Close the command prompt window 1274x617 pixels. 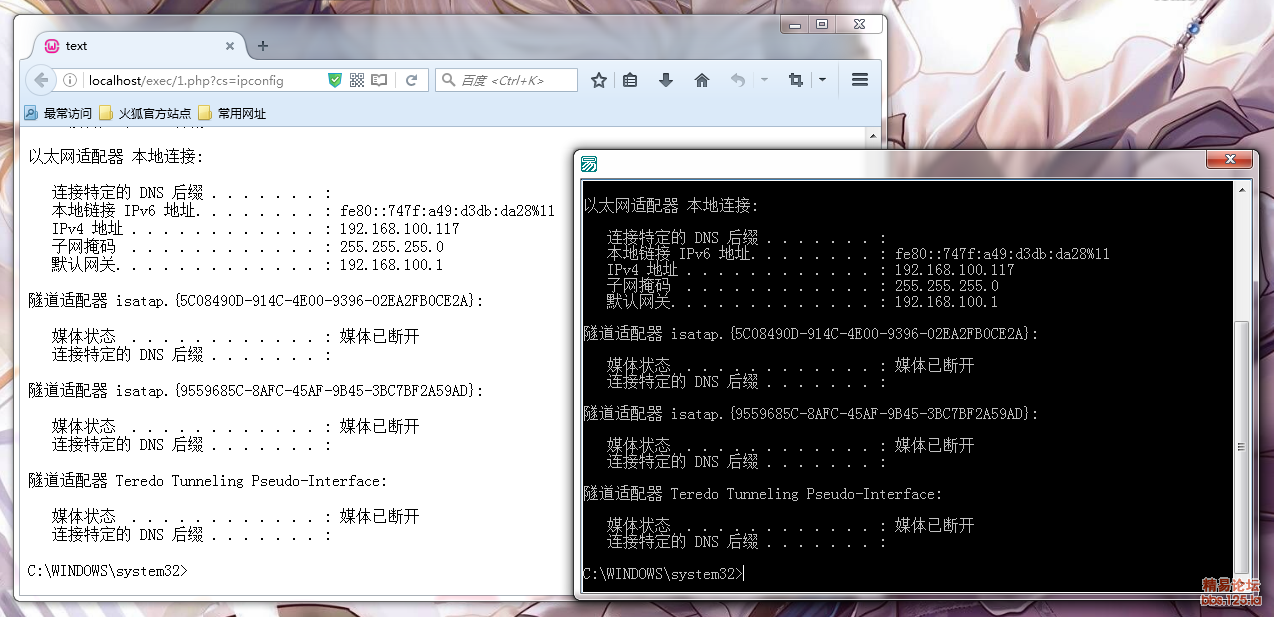pos(1229,160)
